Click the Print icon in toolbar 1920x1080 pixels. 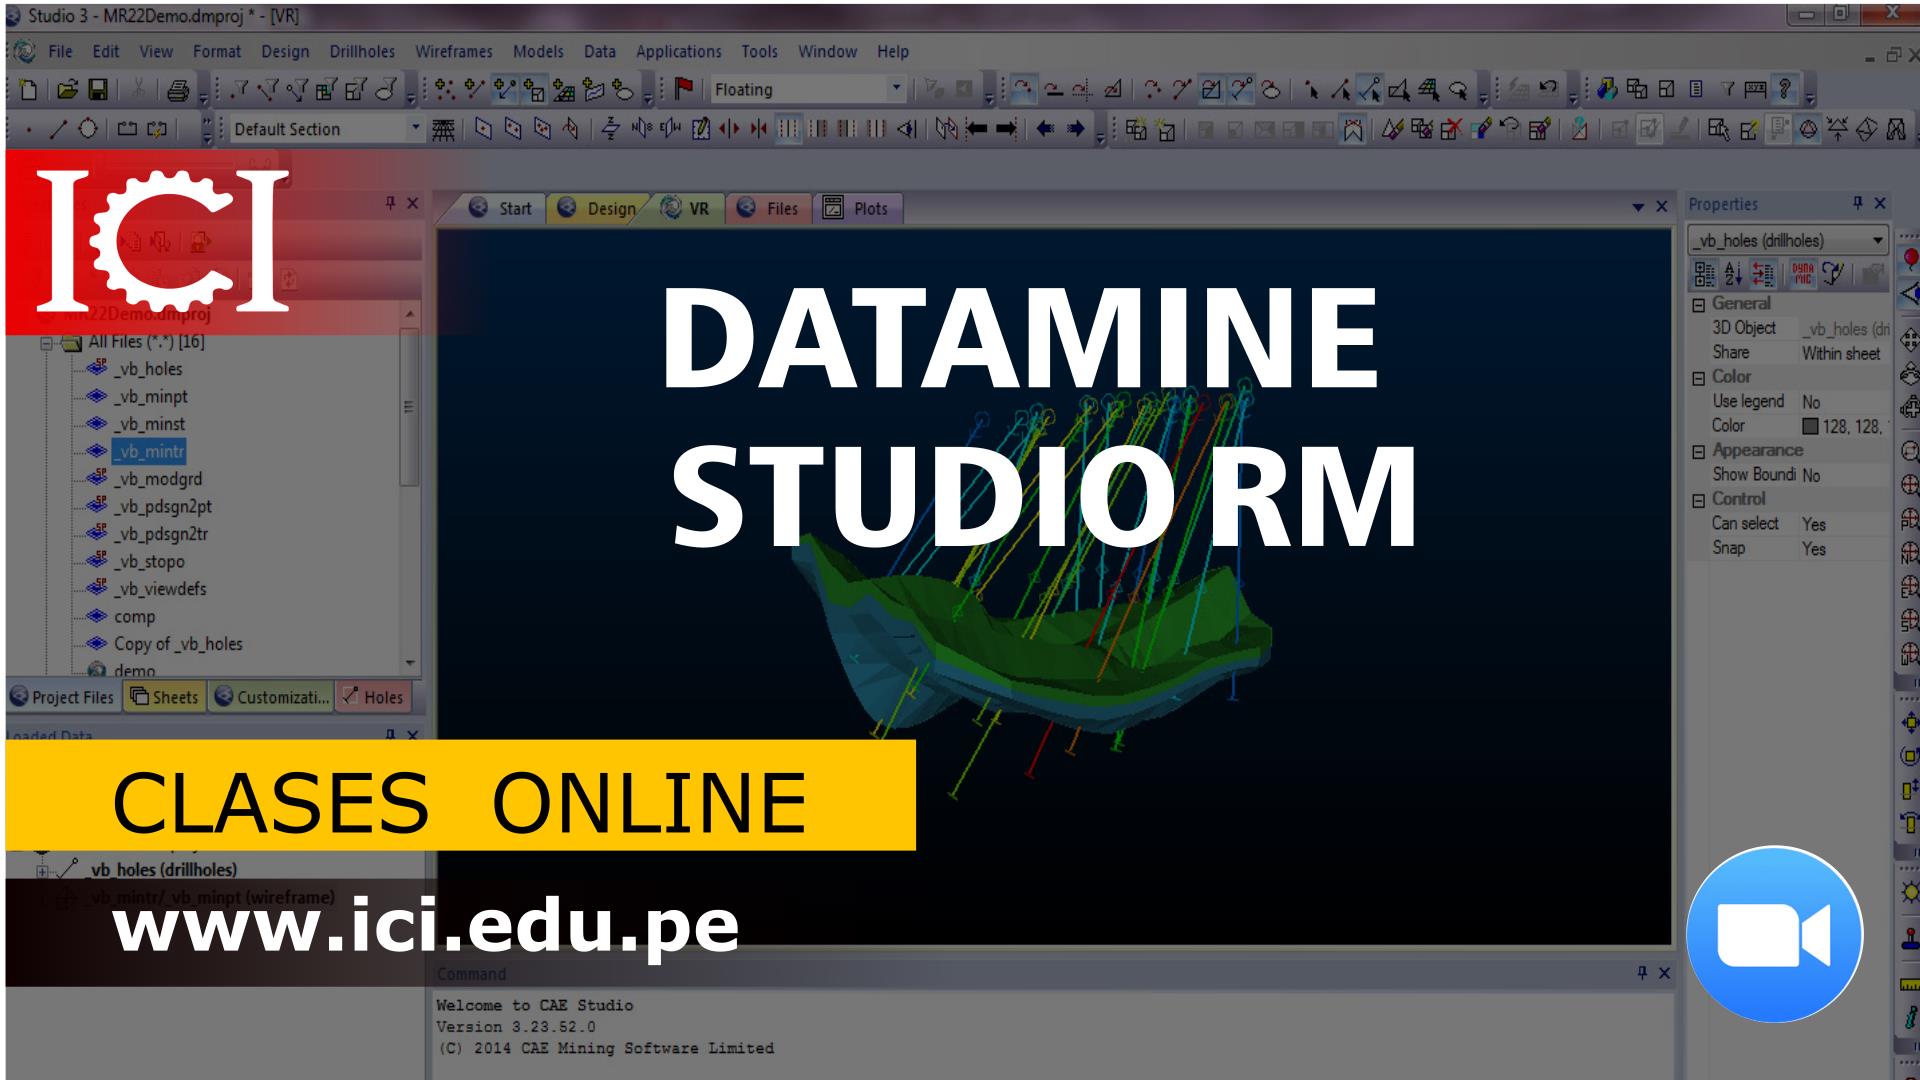coord(179,91)
